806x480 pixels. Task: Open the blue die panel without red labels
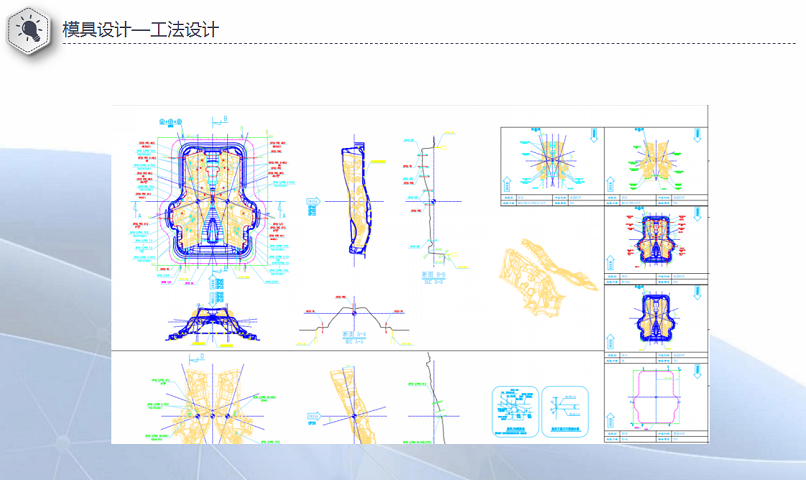[x=655, y=315]
